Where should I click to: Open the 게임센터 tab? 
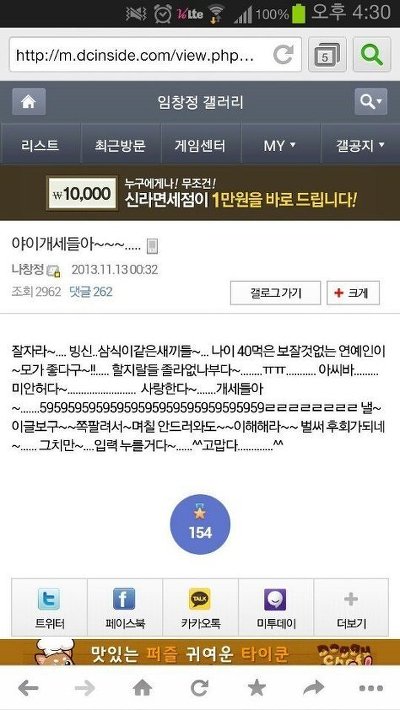200,145
